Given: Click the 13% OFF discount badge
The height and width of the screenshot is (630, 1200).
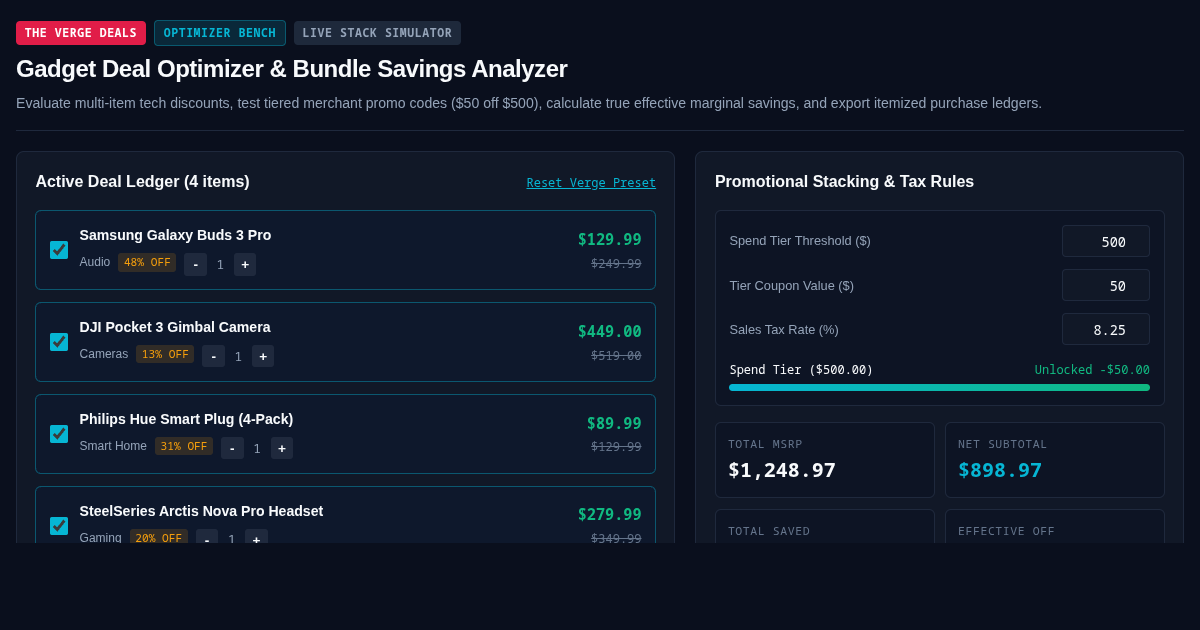Looking at the screenshot, I should tap(165, 355).
